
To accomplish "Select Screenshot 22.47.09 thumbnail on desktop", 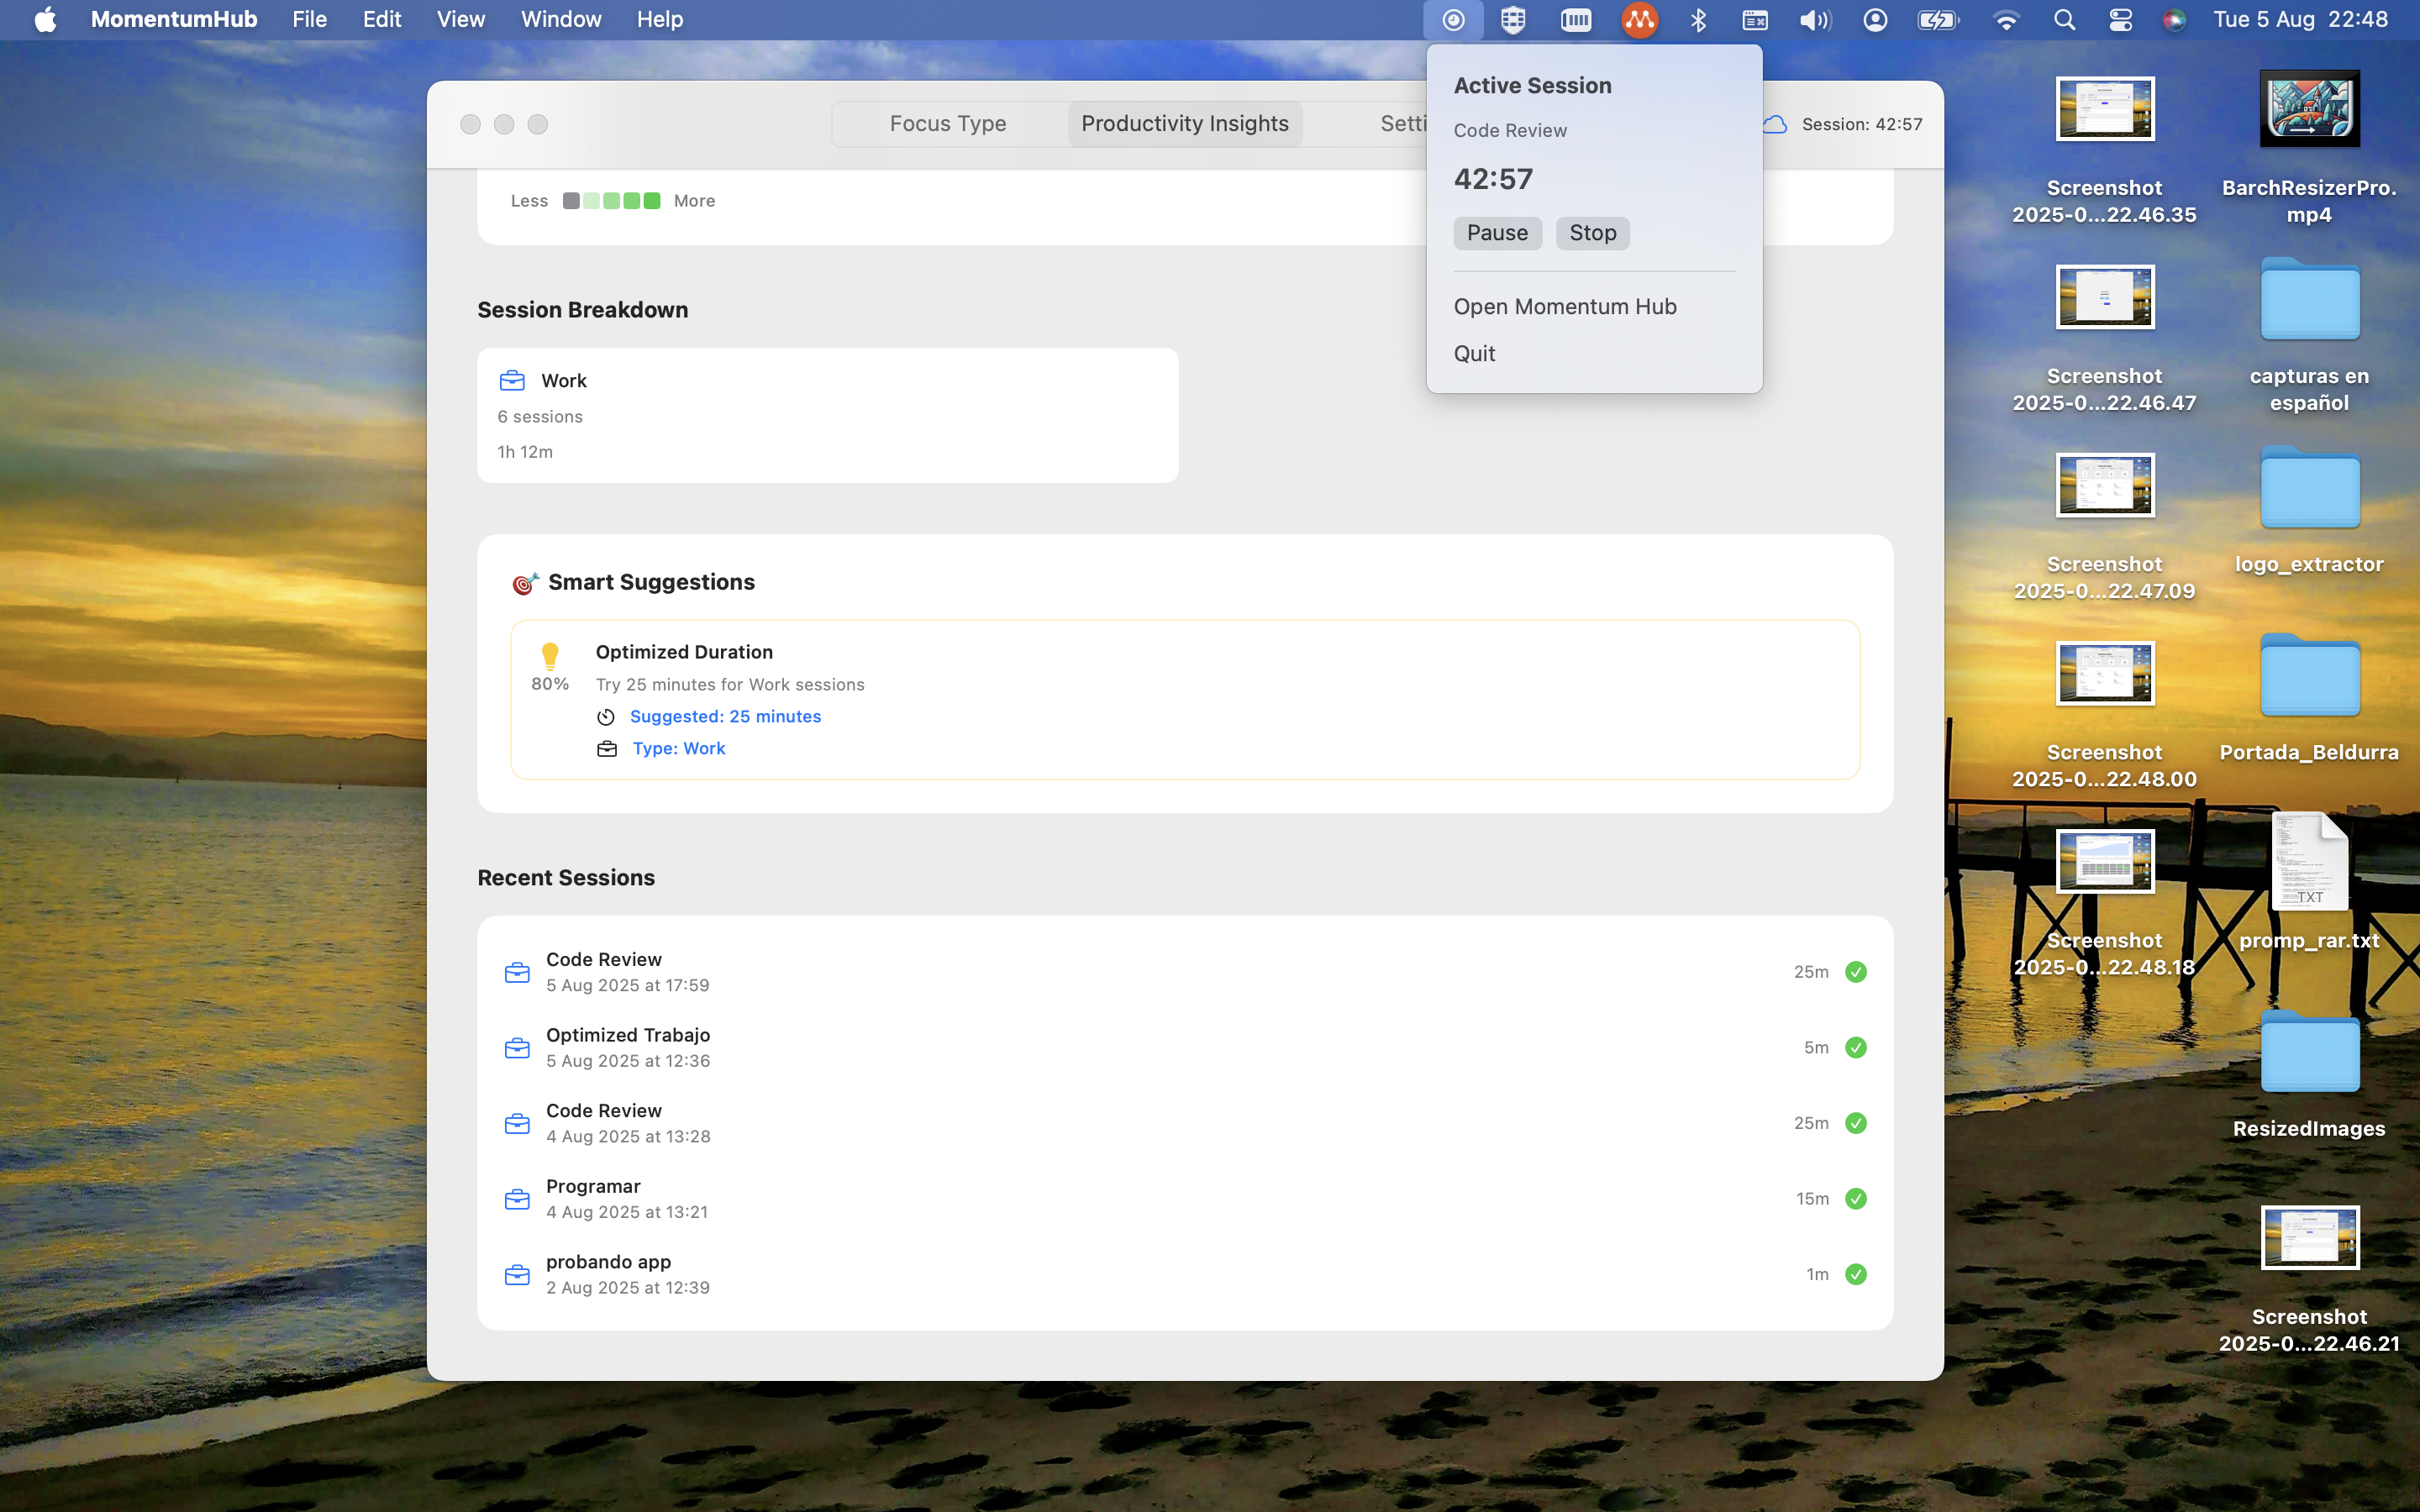I will click(x=2105, y=485).
